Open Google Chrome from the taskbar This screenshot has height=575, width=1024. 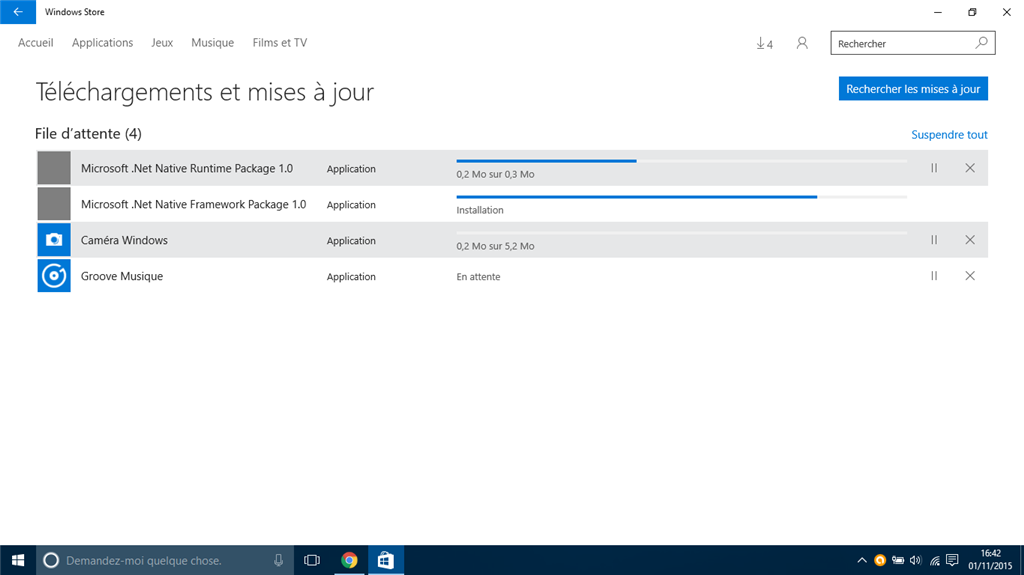tap(349, 560)
